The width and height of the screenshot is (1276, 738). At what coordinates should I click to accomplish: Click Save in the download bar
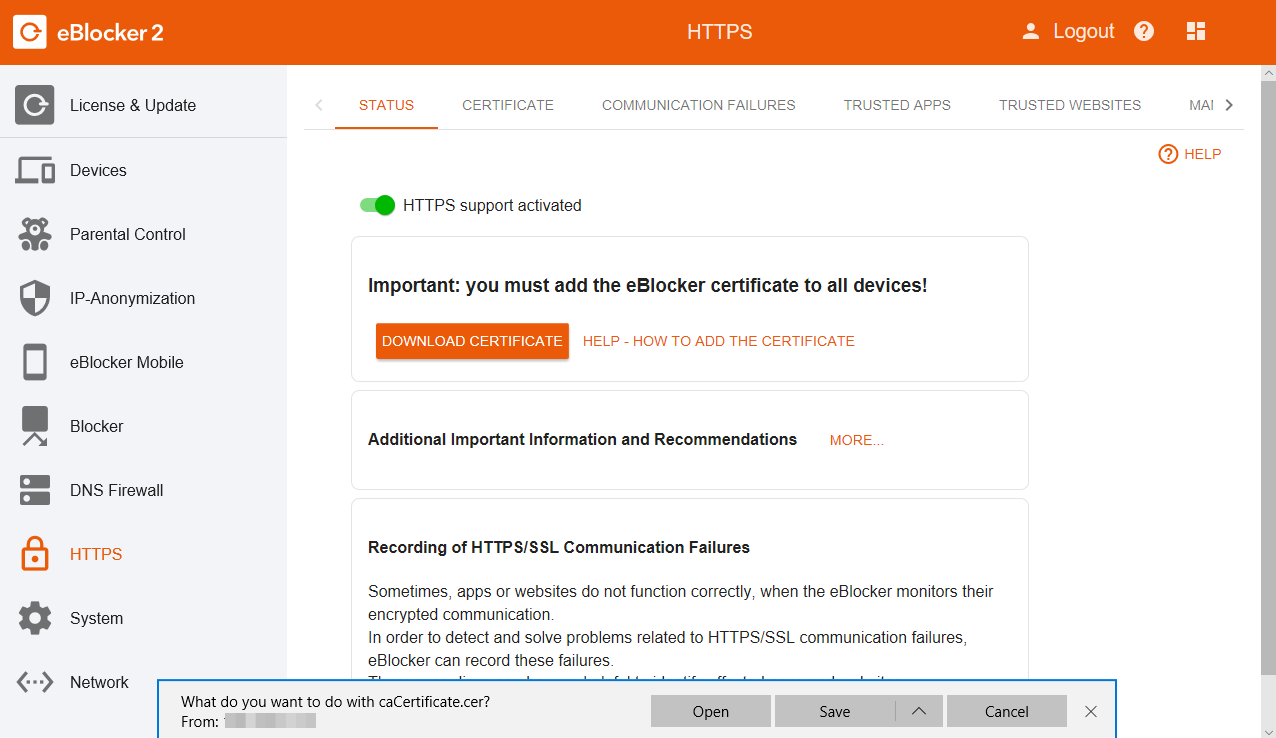coord(835,712)
